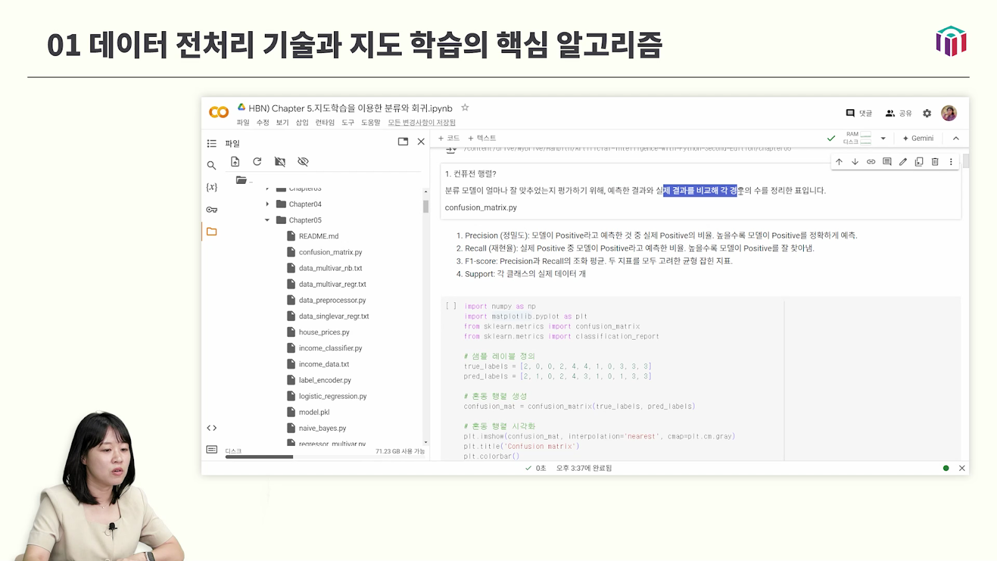Click the Google Drive icon by the title
Viewport: 997px width, 561px height.
pyautogui.click(x=242, y=107)
